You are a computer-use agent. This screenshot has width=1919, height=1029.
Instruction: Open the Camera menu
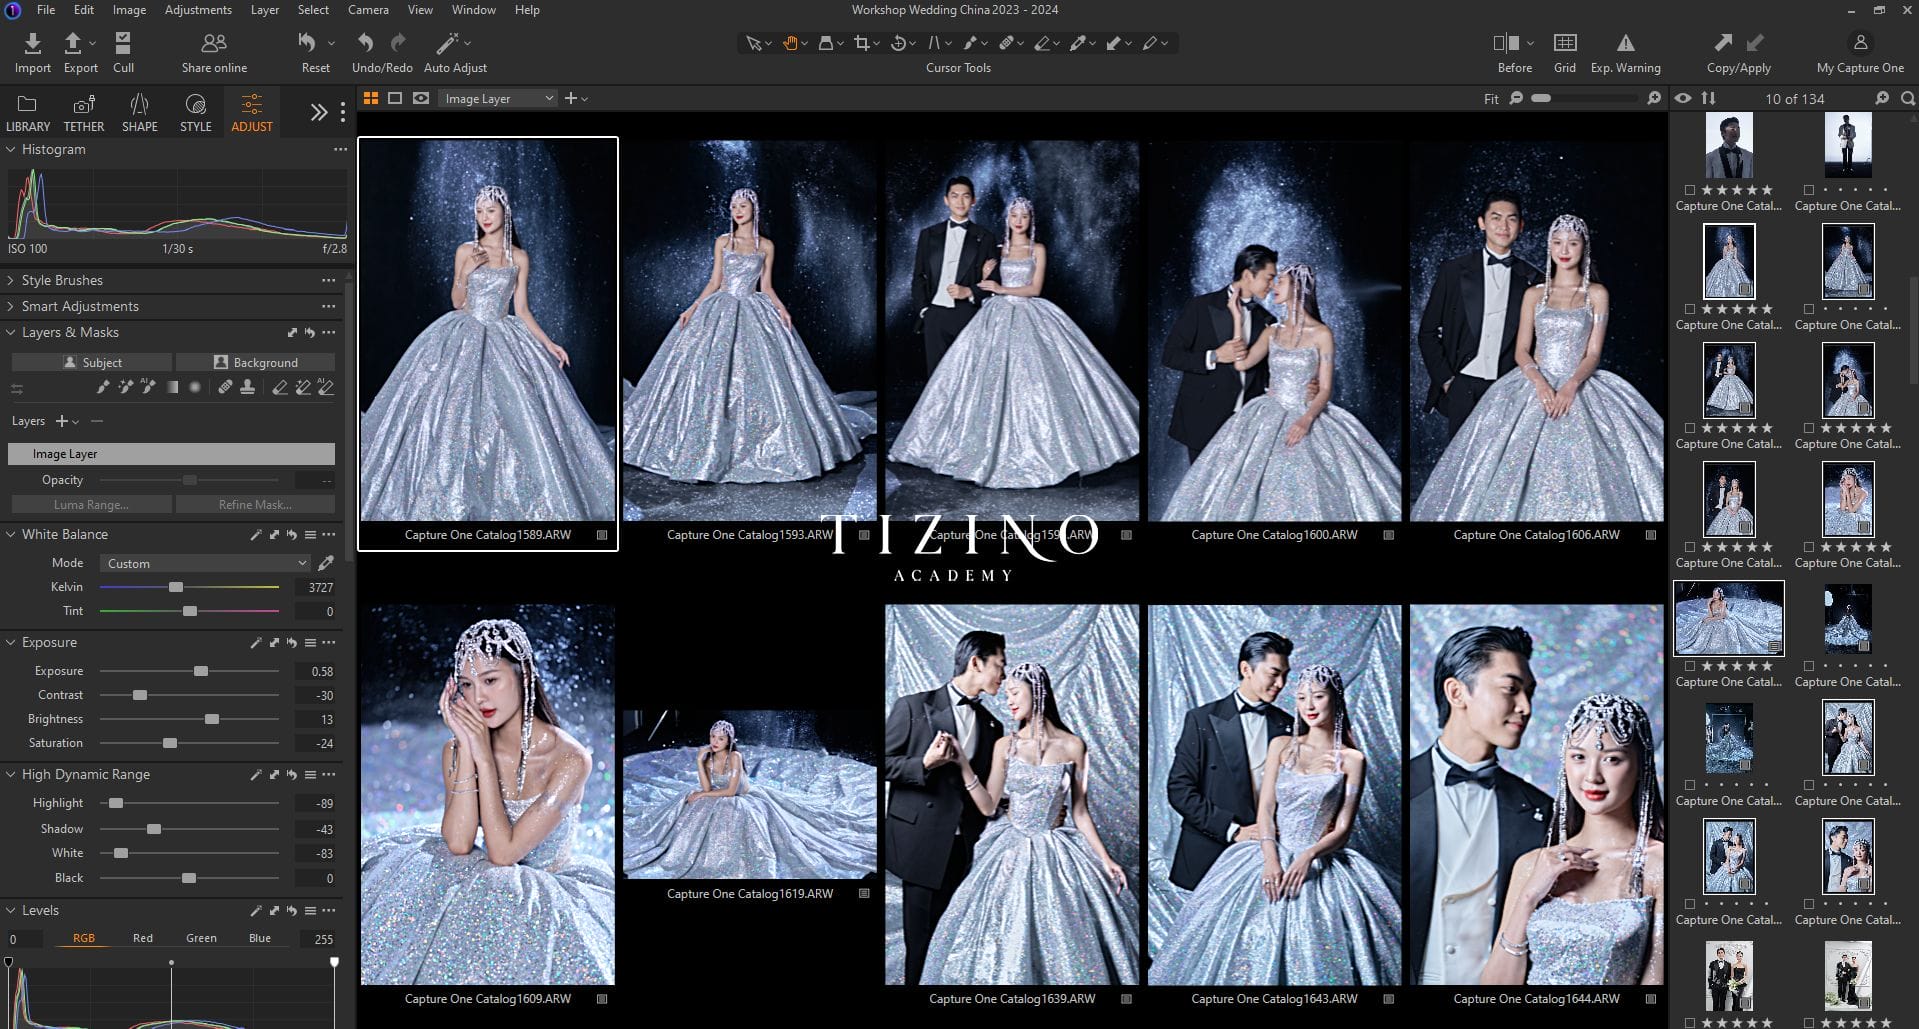point(368,10)
